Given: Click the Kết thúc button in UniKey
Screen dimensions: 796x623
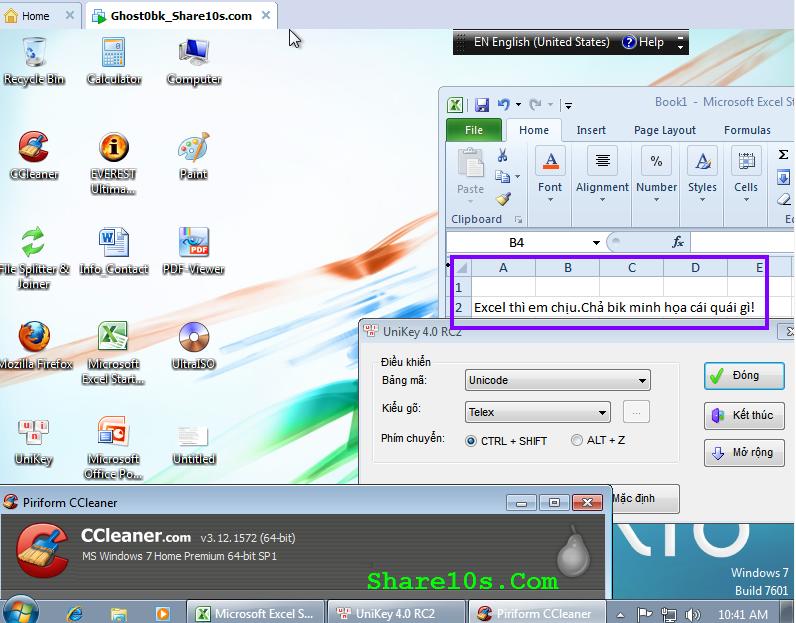Looking at the screenshot, I should [x=744, y=415].
